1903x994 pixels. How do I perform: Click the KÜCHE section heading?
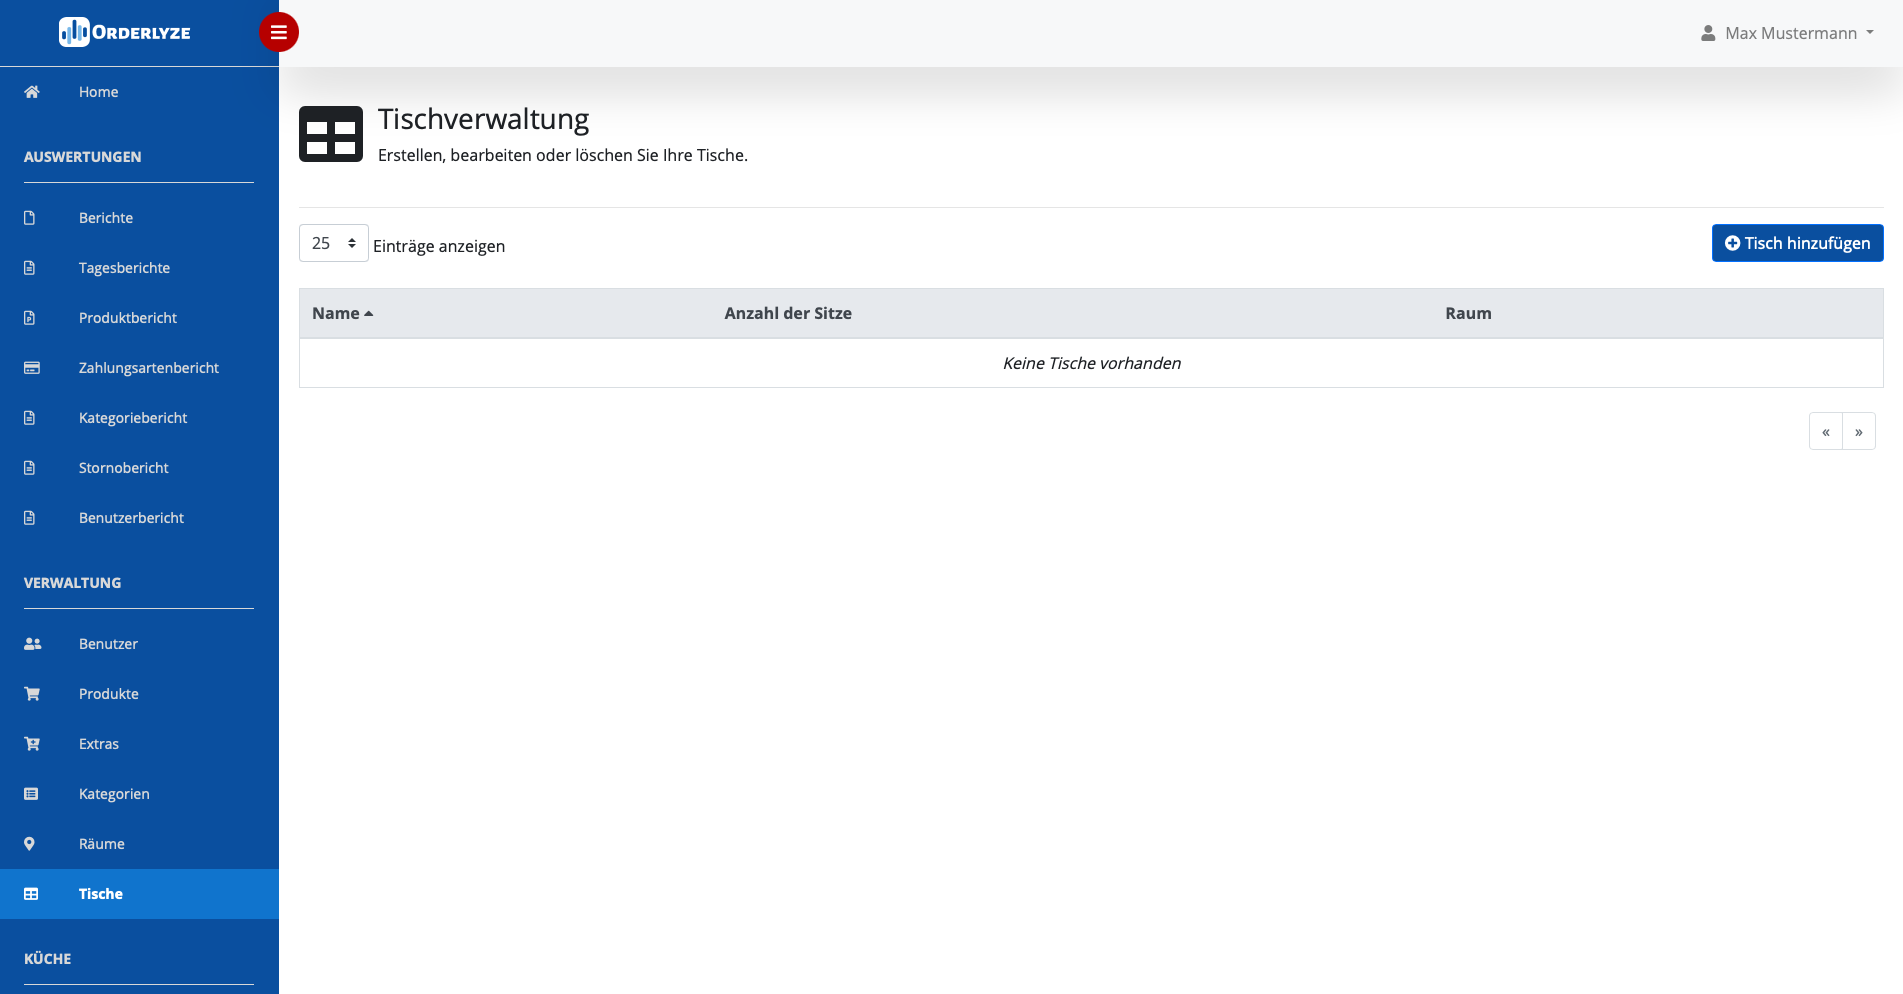[48, 959]
